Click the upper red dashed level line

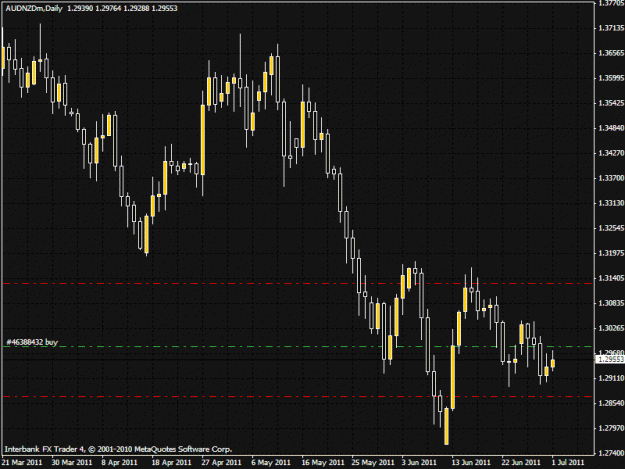coord(298,284)
